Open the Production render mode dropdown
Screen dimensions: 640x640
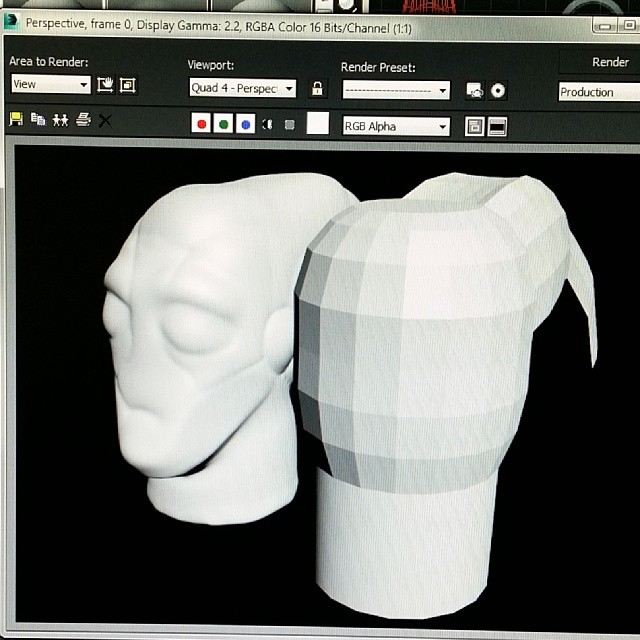point(598,92)
